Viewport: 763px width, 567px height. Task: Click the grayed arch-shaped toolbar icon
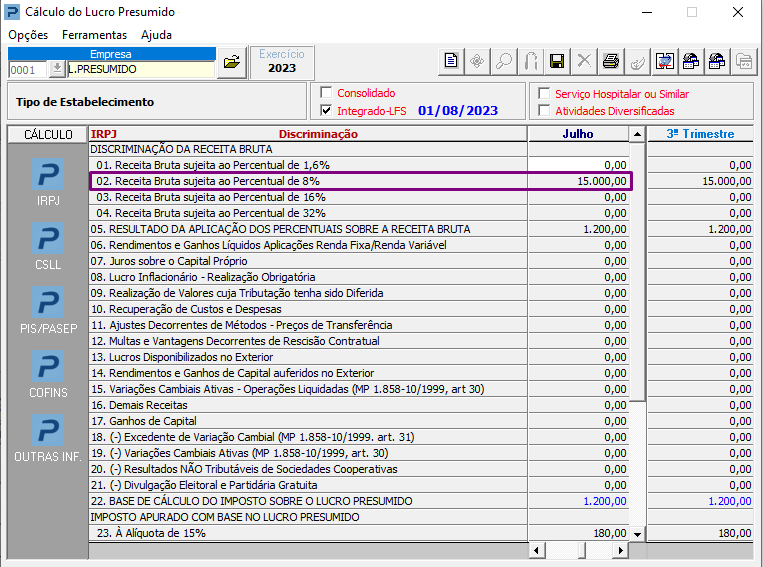[530, 61]
